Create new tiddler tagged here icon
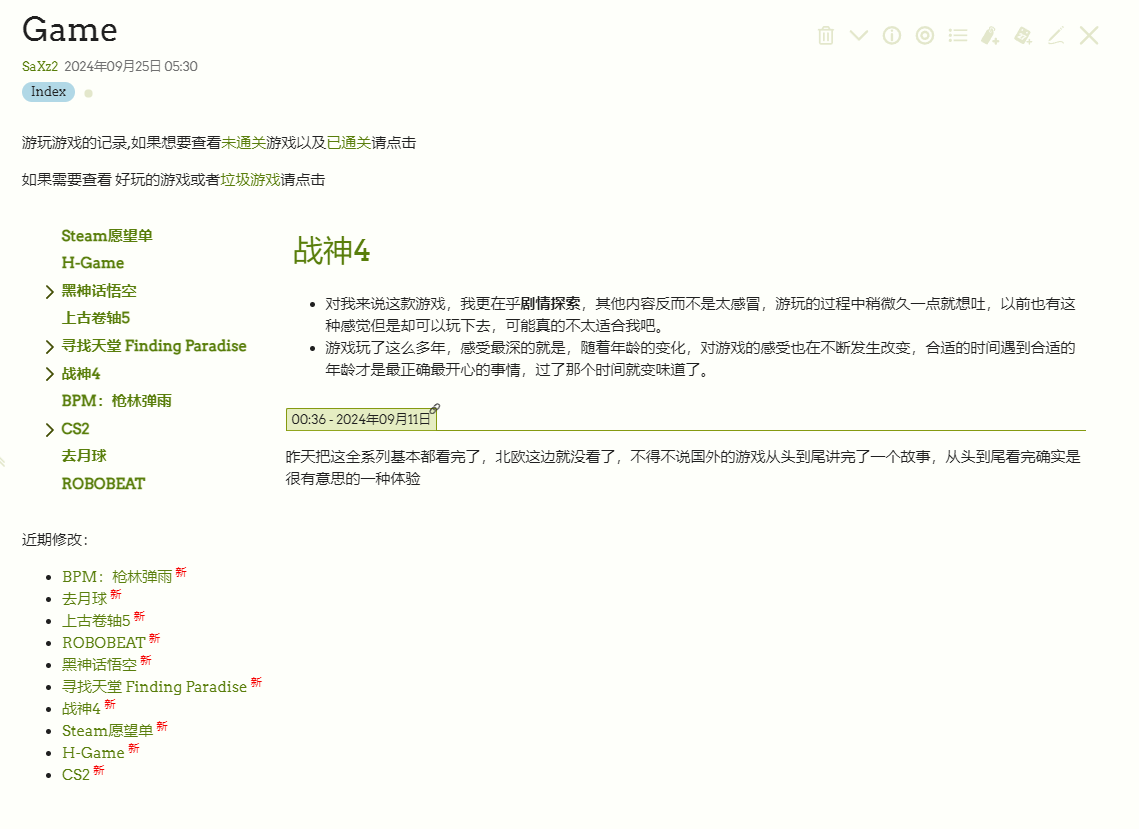This screenshot has height=829, width=1139. (990, 35)
